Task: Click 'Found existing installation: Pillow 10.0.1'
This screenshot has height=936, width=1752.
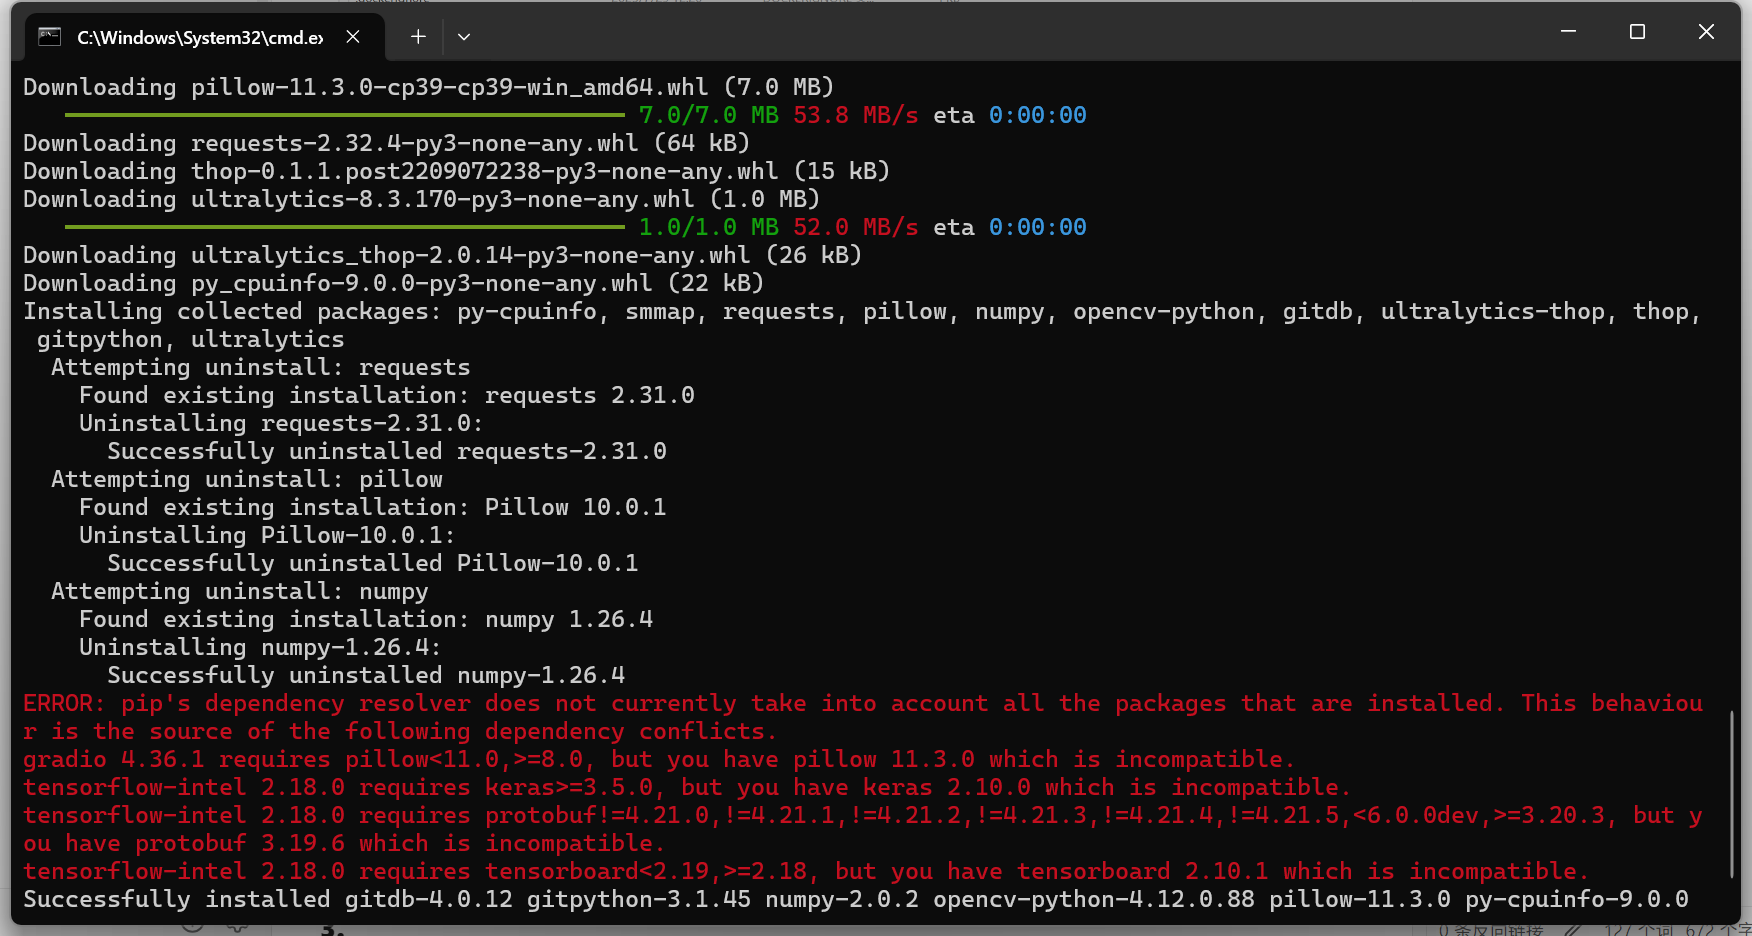Action: click(373, 507)
